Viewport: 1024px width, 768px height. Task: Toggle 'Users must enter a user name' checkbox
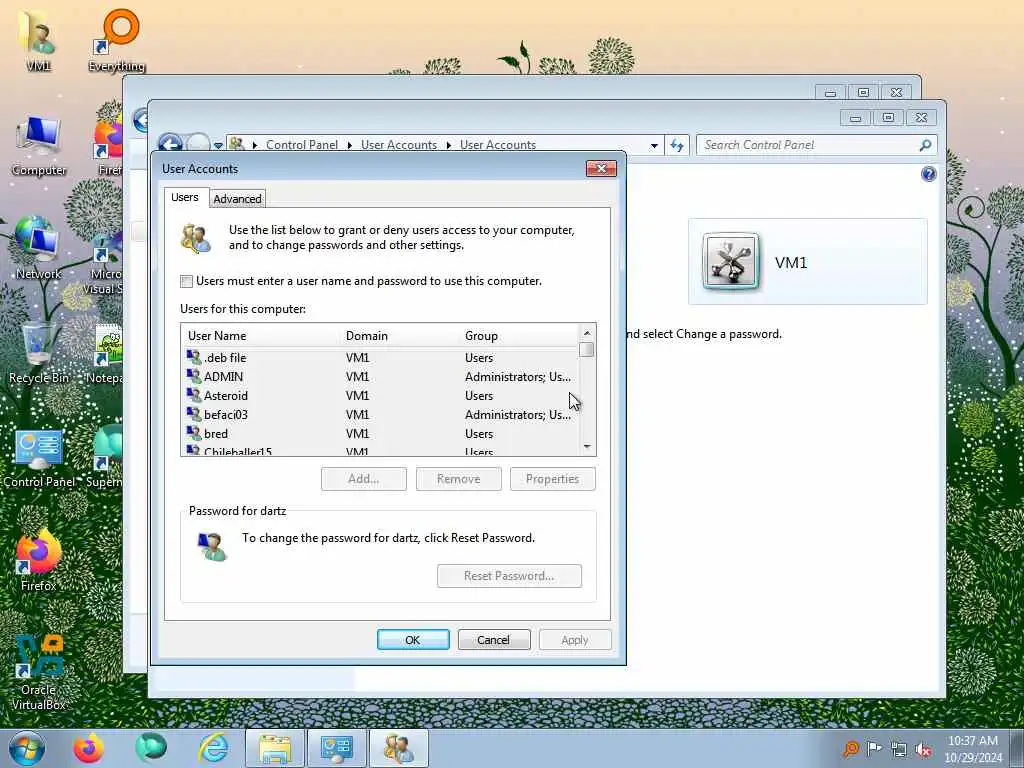tap(187, 281)
